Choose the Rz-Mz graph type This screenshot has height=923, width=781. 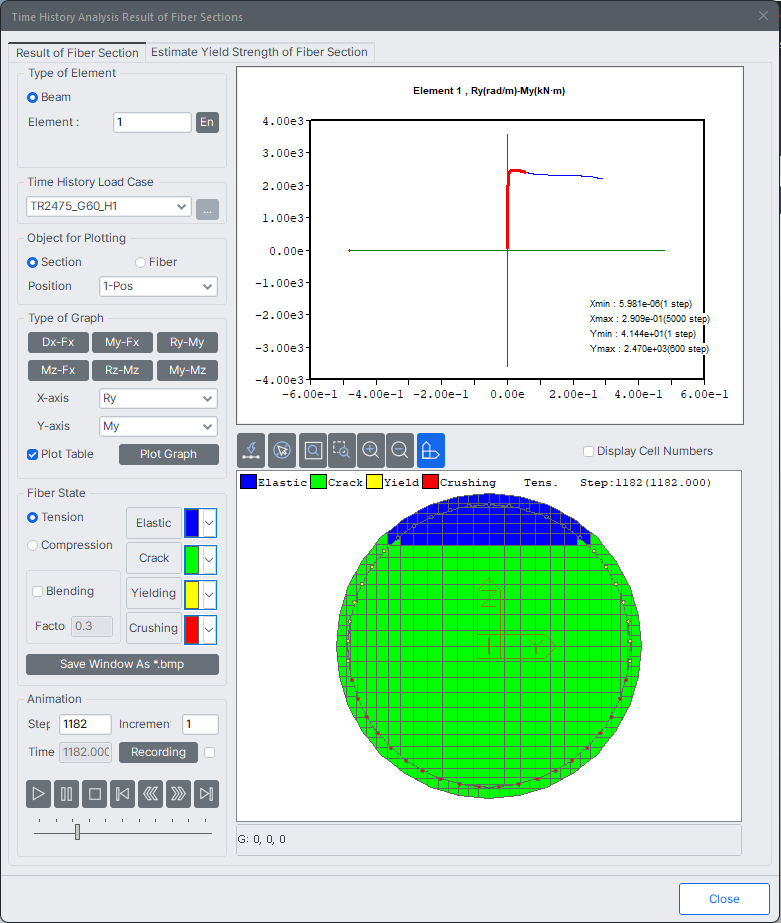tap(122, 370)
